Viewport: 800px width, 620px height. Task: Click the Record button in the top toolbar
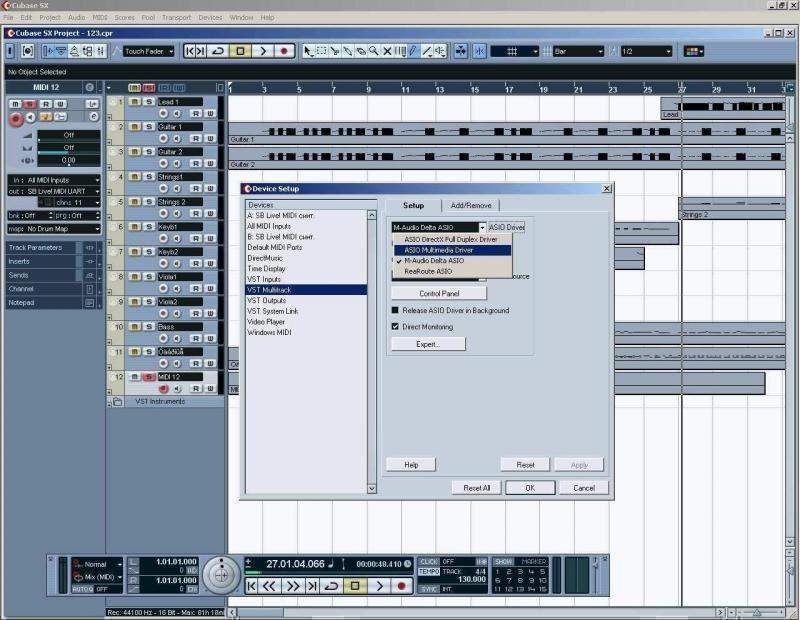284,51
